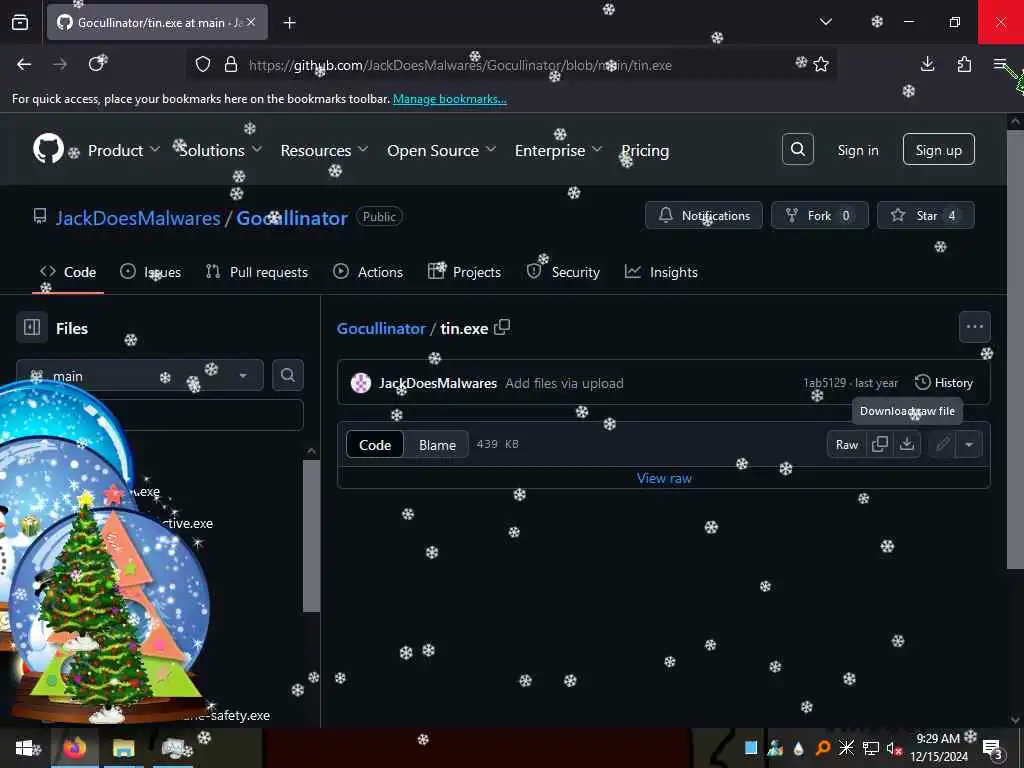This screenshot has height=768, width=1024.
Task: Expand the Solutions menu
Action: click(x=221, y=150)
